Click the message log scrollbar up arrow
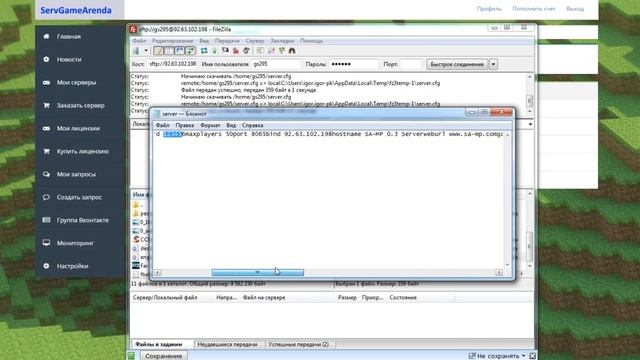 [x=530, y=77]
